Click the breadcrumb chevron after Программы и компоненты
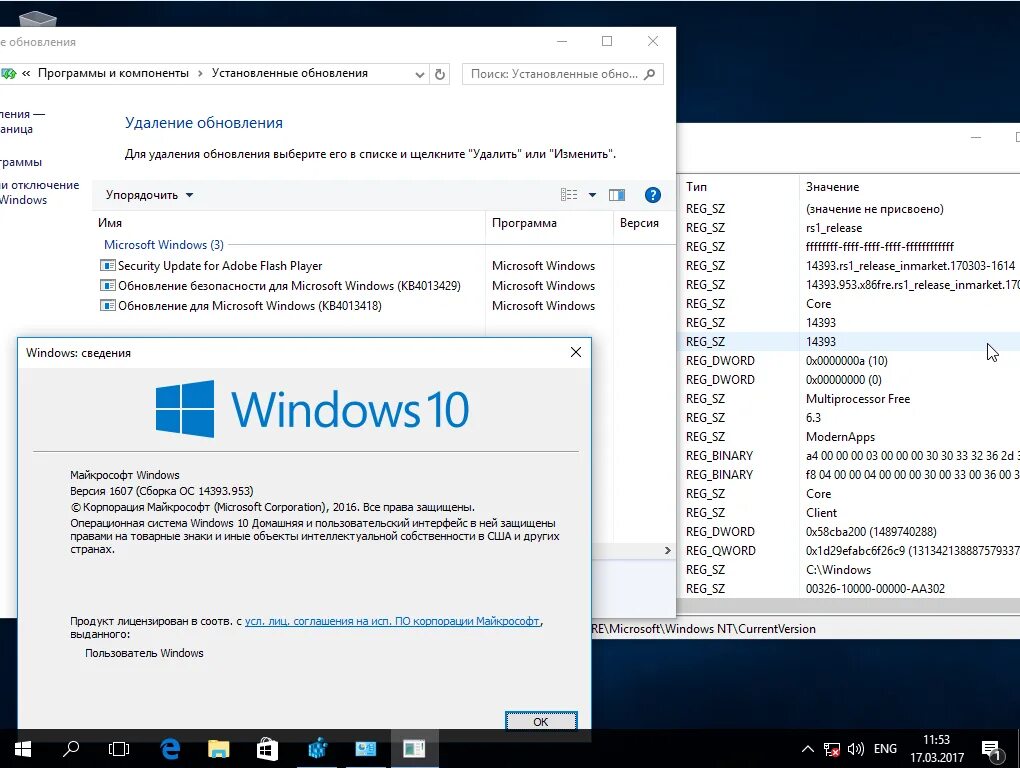Image resolution: width=1020 pixels, height=768 pixels. (200, 73)
